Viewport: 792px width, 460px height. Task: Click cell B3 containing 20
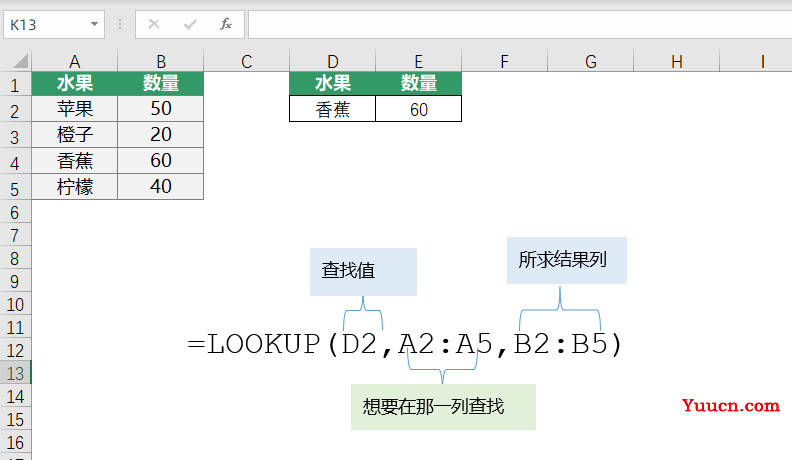[161, 135]
